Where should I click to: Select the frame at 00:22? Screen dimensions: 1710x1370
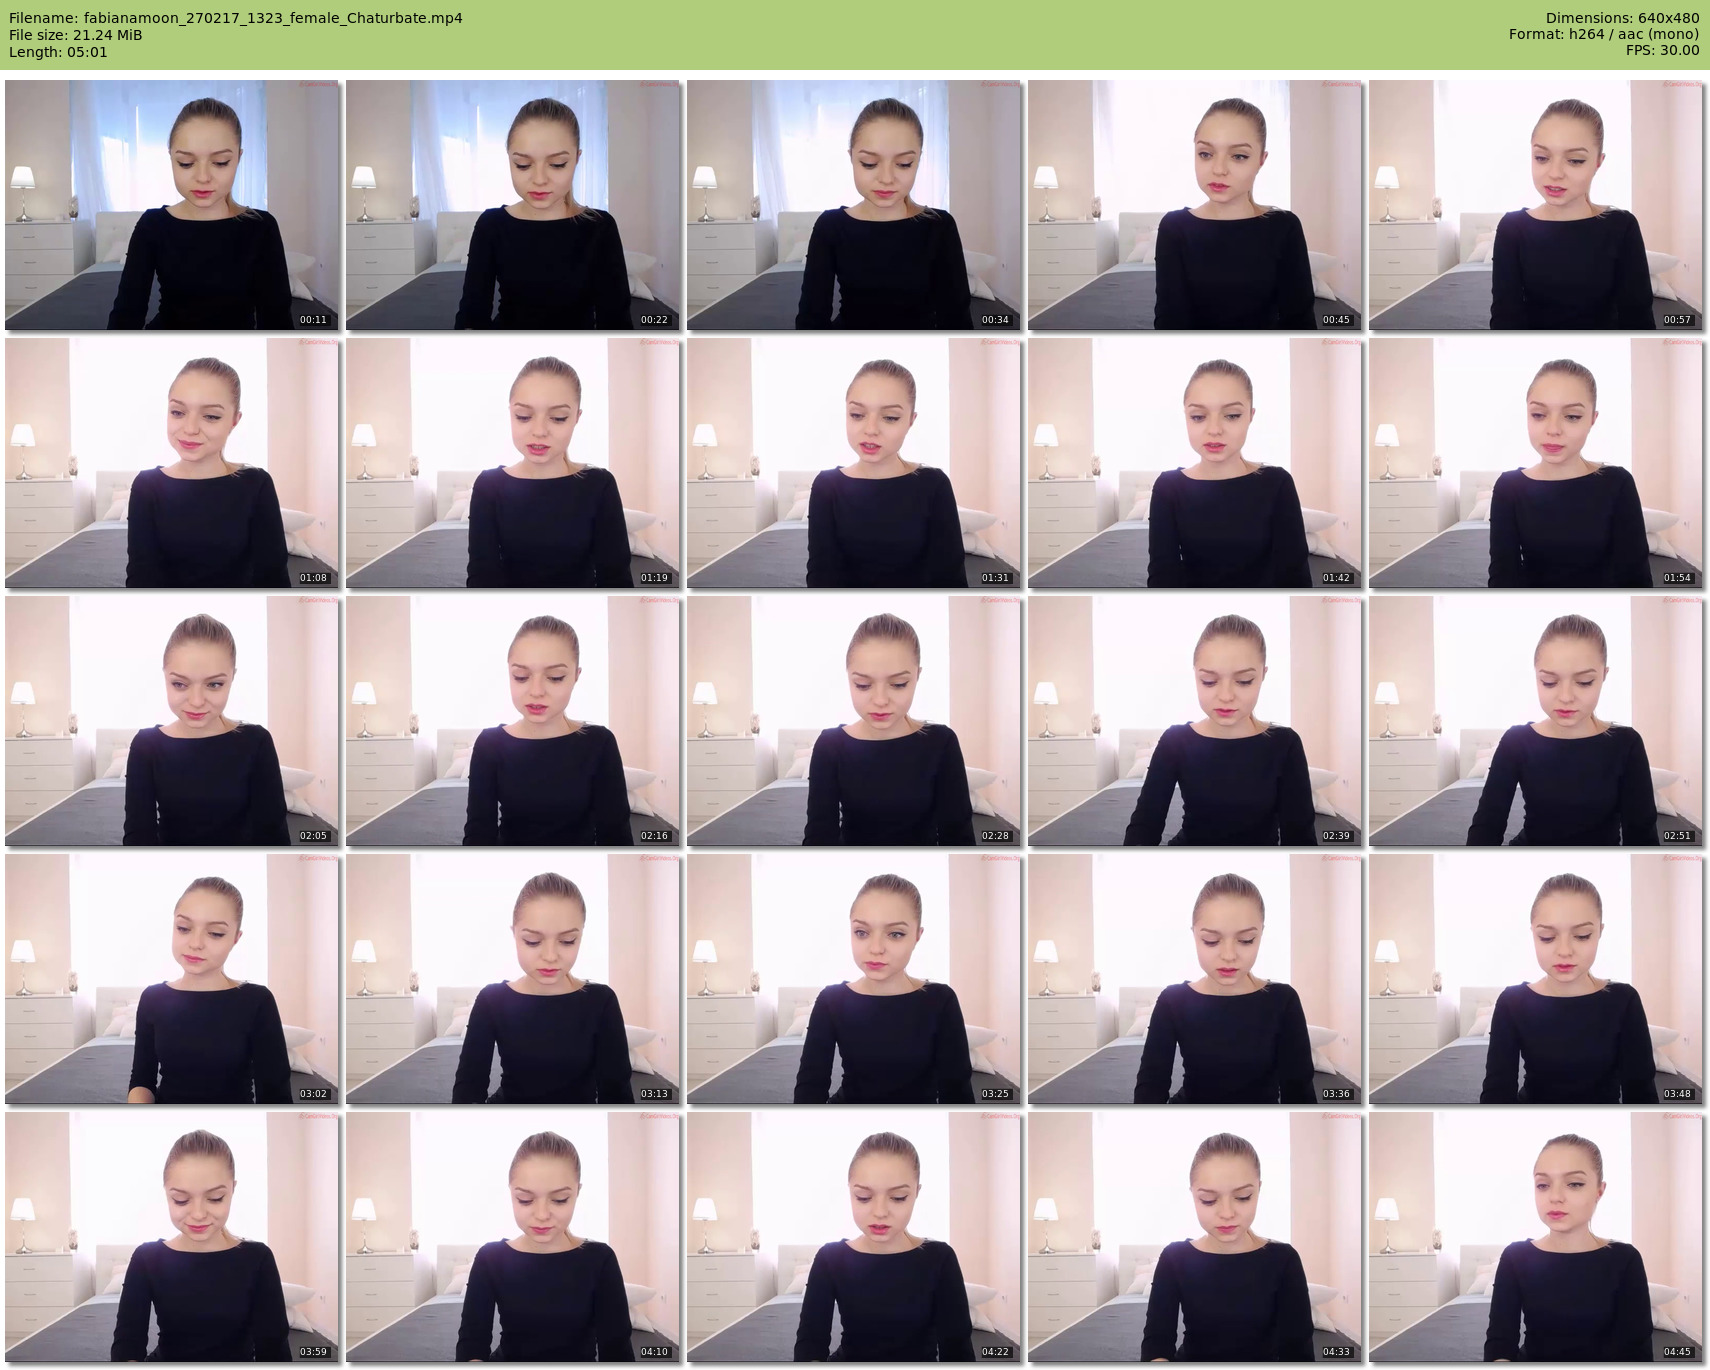(513, 205)
